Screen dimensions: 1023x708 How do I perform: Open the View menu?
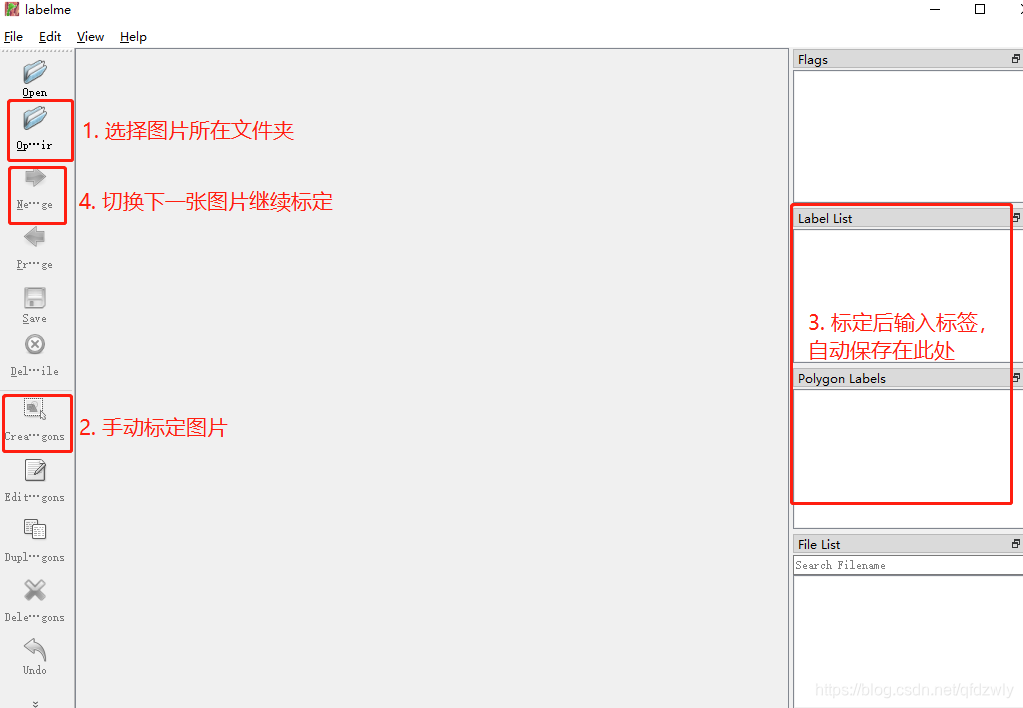(x=90, y=37)
